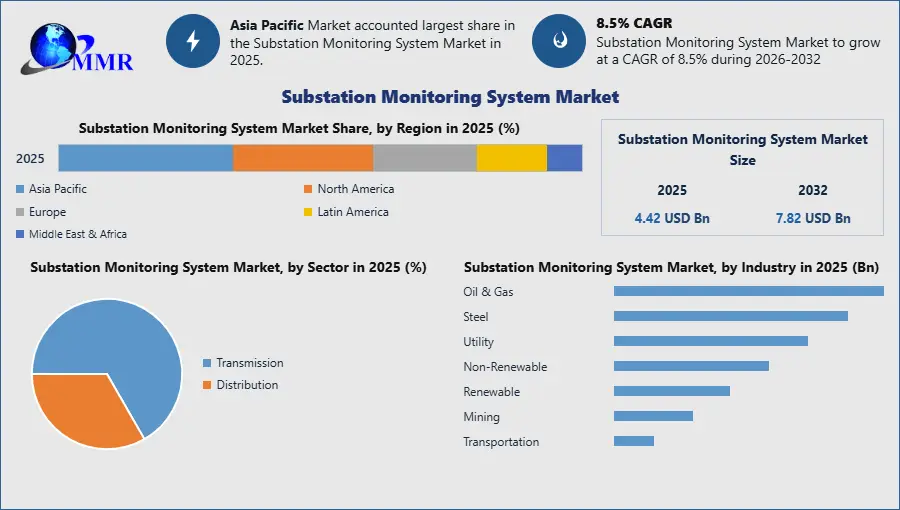Select the North America legend marker
900x510 pixels.
coord(309,189)
